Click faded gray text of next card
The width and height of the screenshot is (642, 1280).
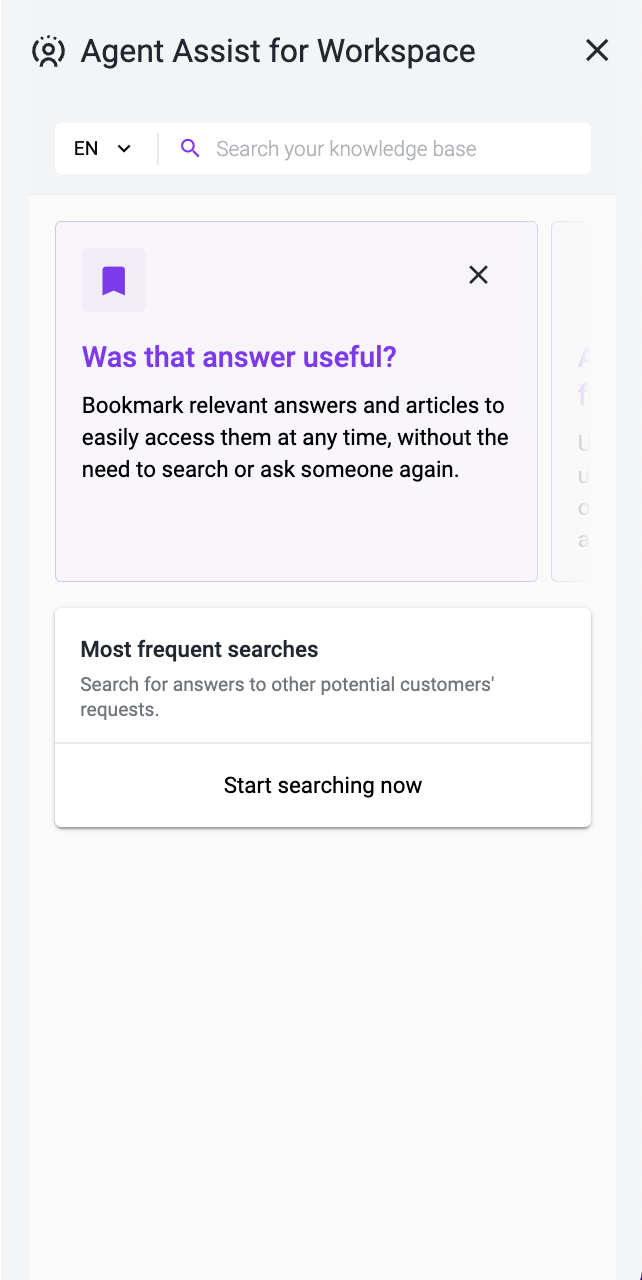(583, 491)
